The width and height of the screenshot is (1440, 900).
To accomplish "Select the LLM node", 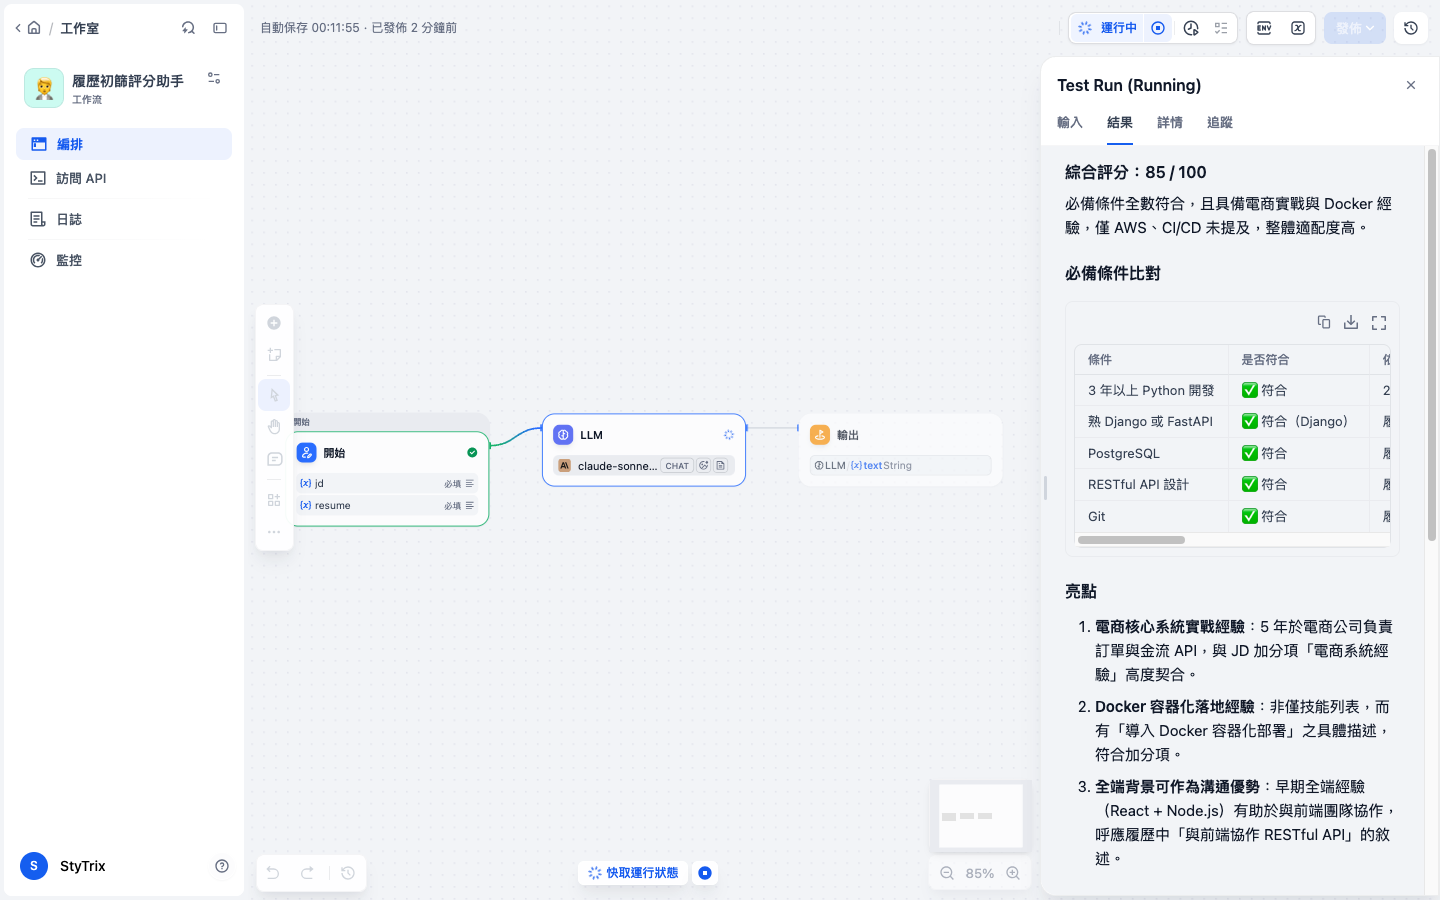I will pyautogui.click(x=644, y=450).
